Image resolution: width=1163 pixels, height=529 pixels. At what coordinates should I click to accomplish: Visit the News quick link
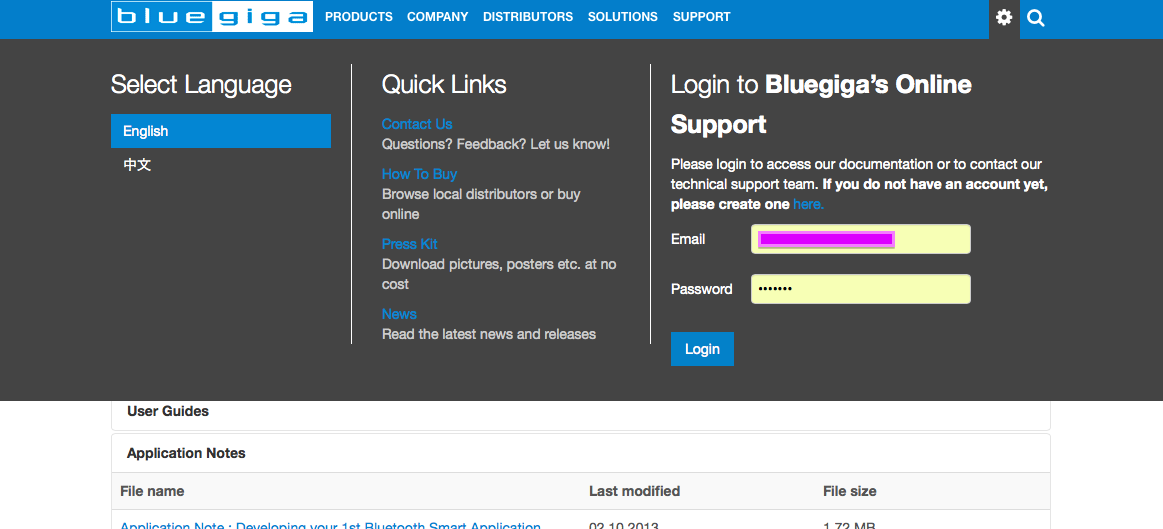coord(399,314)
